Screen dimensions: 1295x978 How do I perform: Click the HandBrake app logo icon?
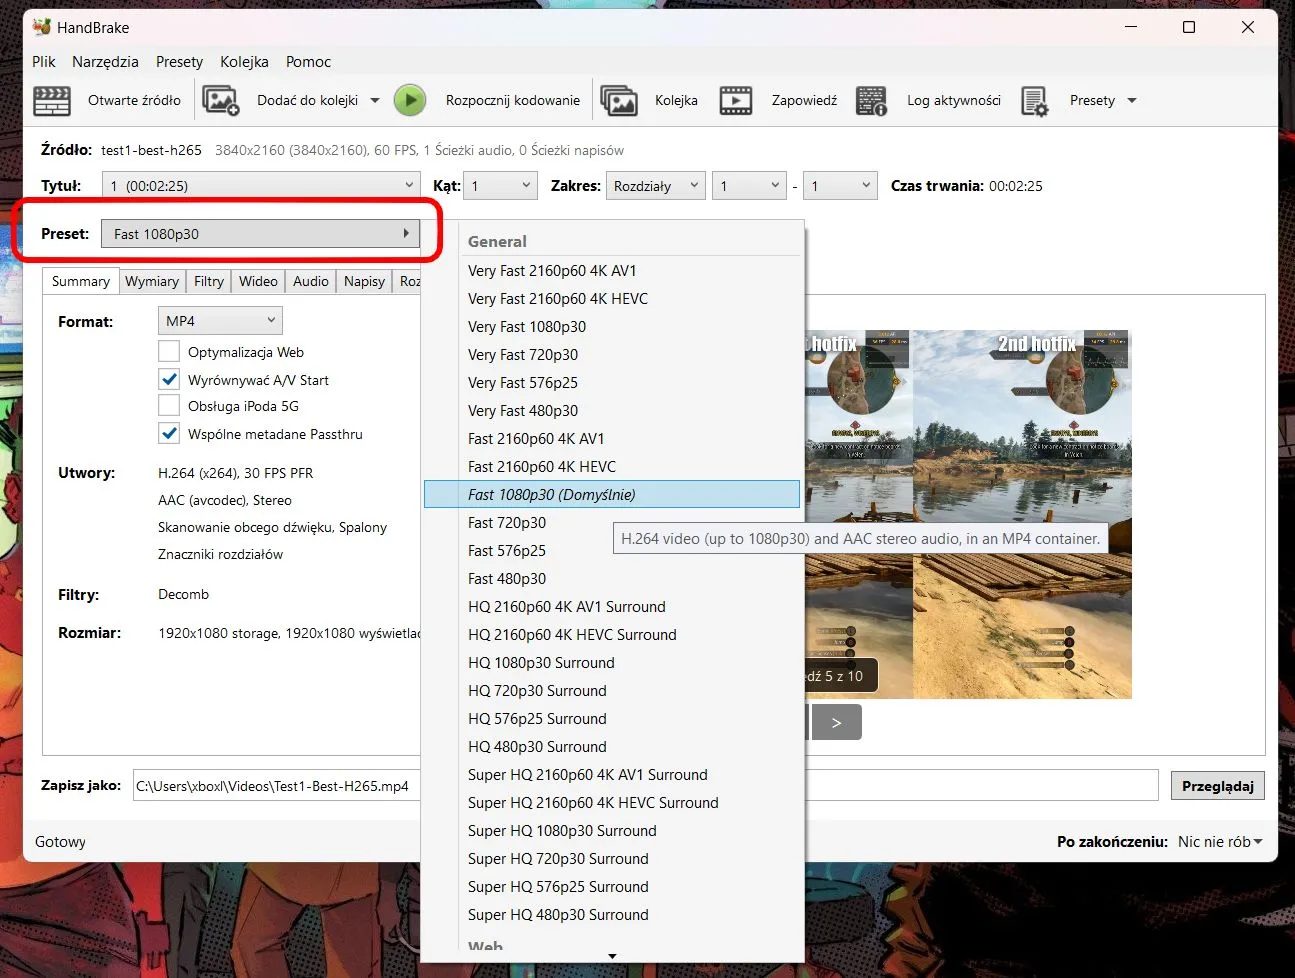(x=42, y=27)
